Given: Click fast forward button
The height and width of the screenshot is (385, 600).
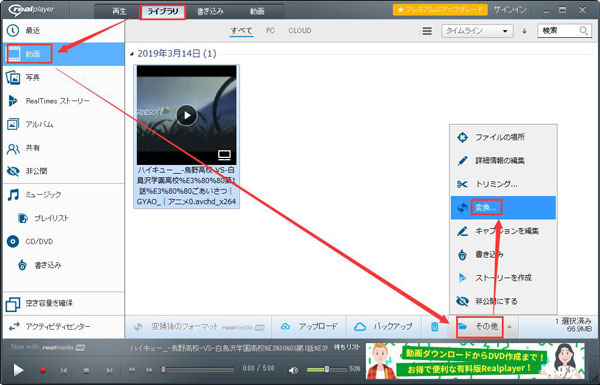Looking at the screenshot, I should click(149, 370).
